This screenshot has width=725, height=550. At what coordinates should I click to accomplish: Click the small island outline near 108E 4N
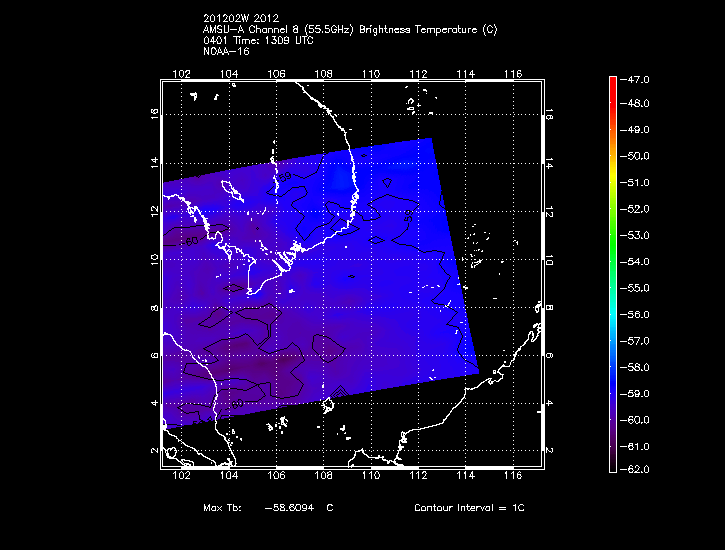click(328, 405)
